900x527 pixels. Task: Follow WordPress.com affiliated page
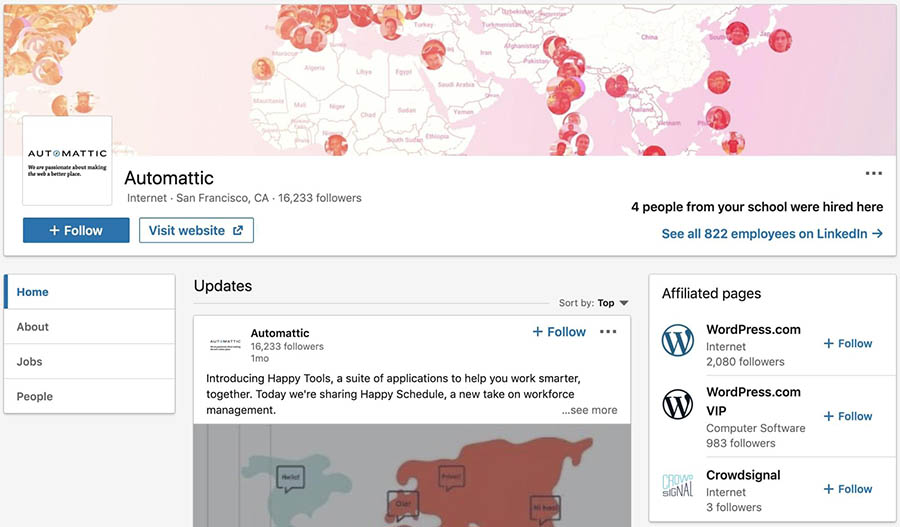click(848, 343)
